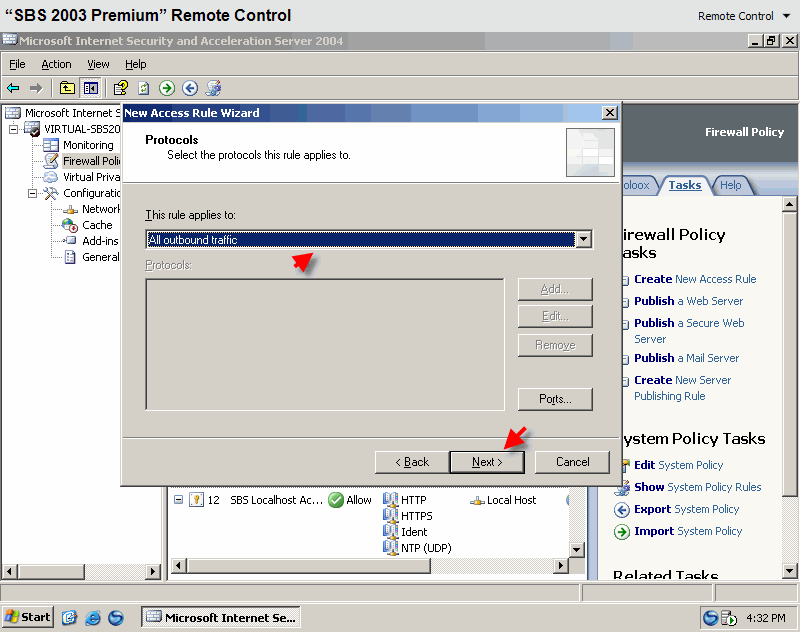Click the blue Export arrow toolbar icon

[190, 88]
